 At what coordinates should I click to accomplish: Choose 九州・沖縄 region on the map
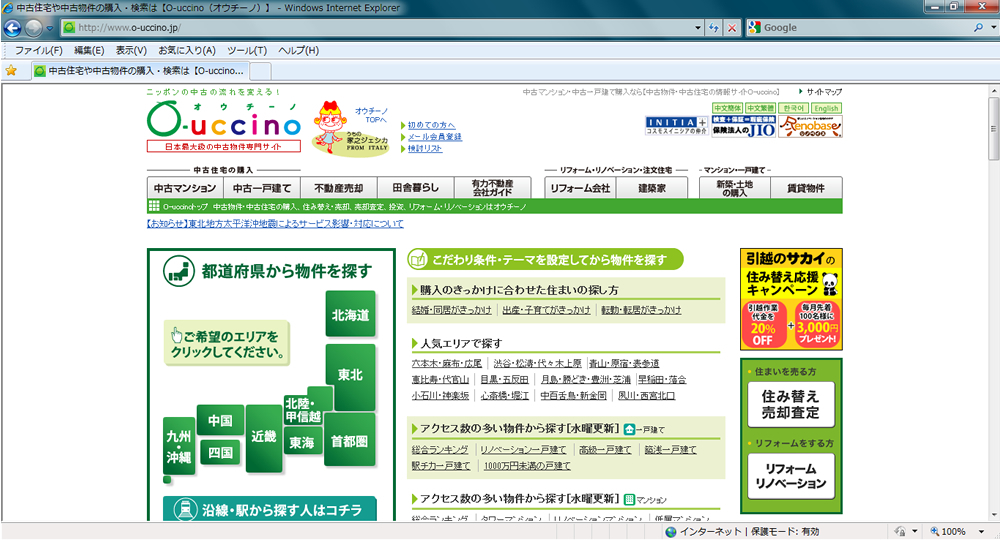point(179,446)
